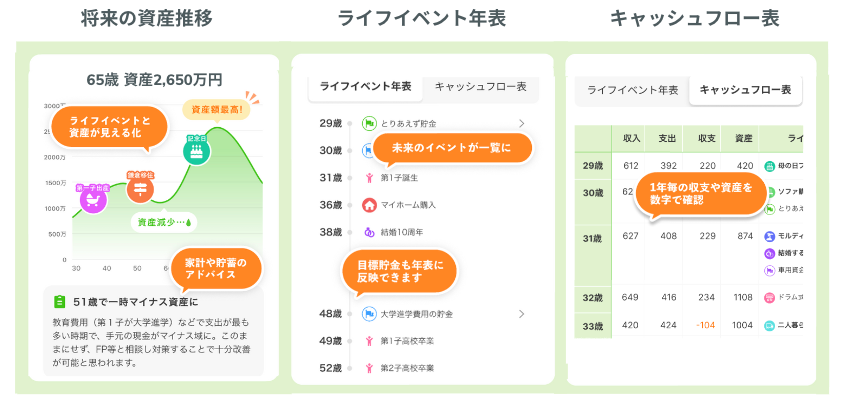This screenshot has width=846, height=408.
Task: Click the pink baby stroller chart marker
Action: click(93, 197)
